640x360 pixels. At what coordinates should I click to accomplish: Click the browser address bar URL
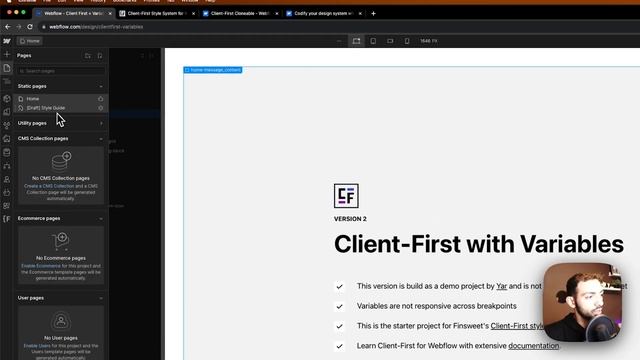[96, 27]
